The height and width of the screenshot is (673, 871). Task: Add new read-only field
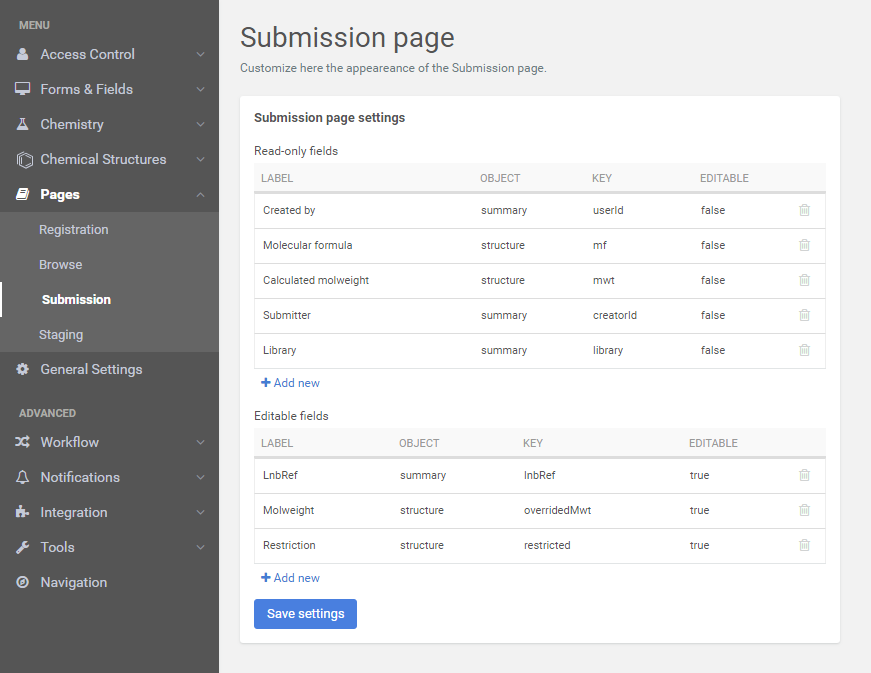click(x=290, y=383)
